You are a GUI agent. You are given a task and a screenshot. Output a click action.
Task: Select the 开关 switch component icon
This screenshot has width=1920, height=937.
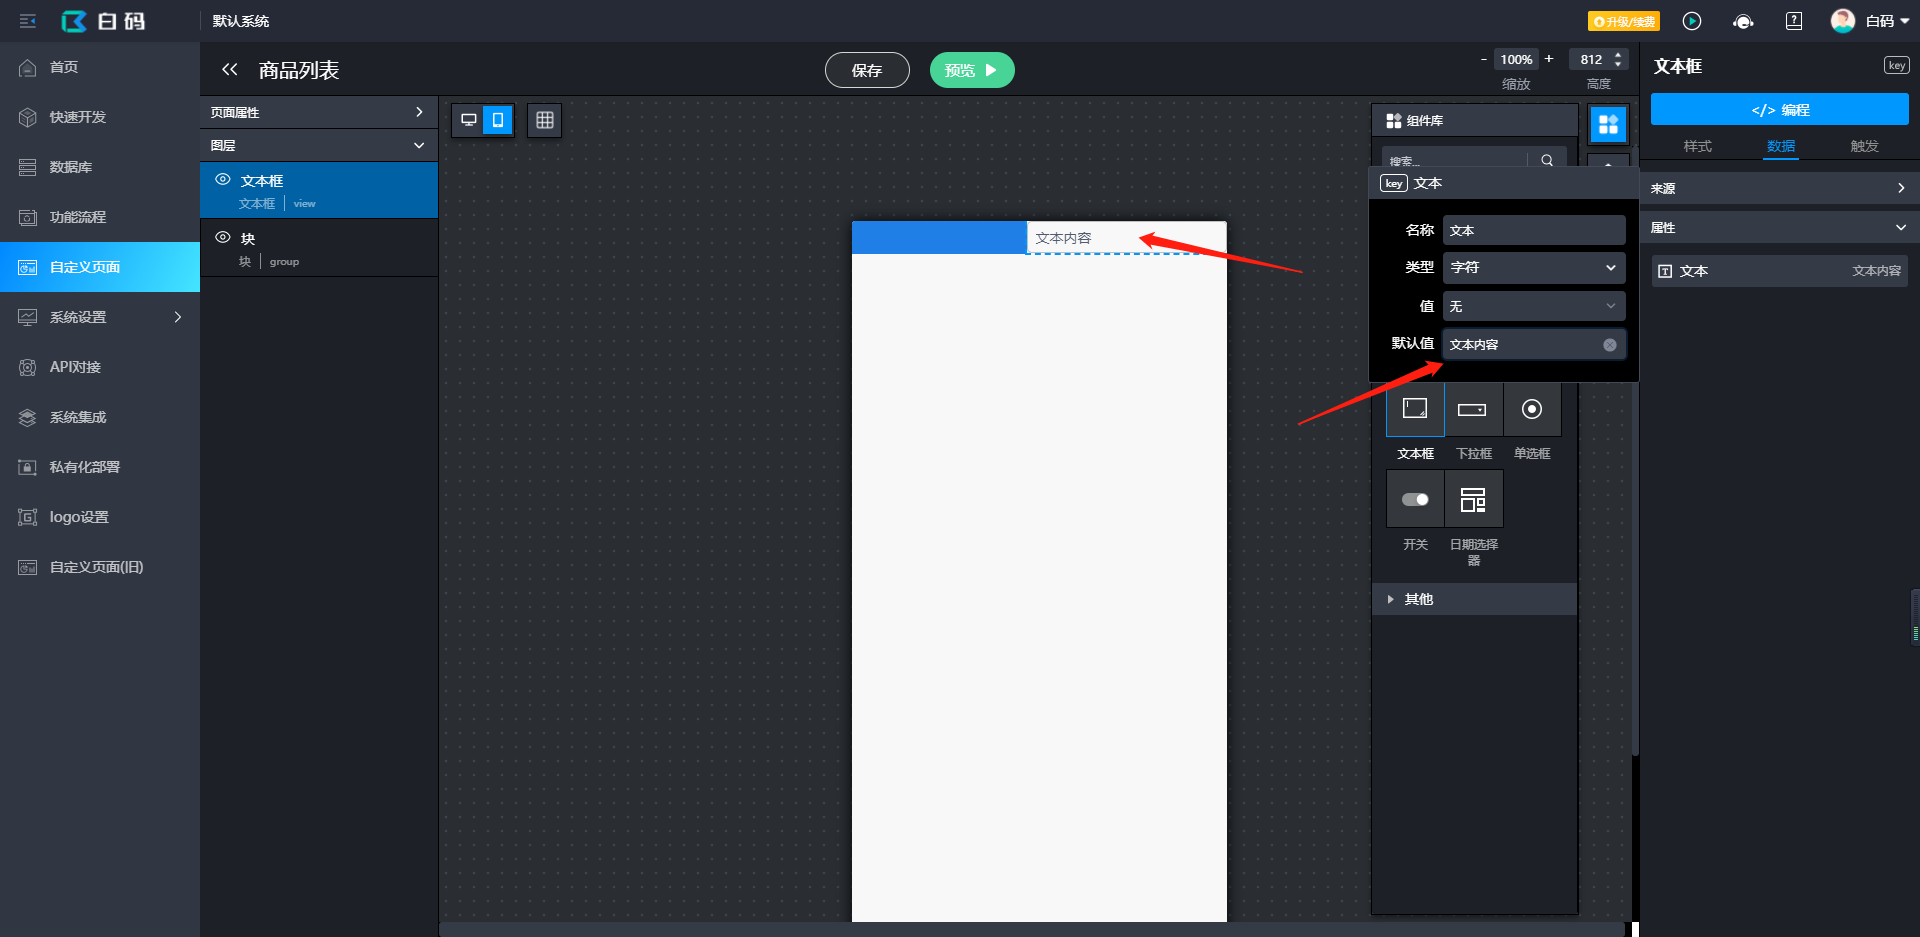(x=1415, y=499)
